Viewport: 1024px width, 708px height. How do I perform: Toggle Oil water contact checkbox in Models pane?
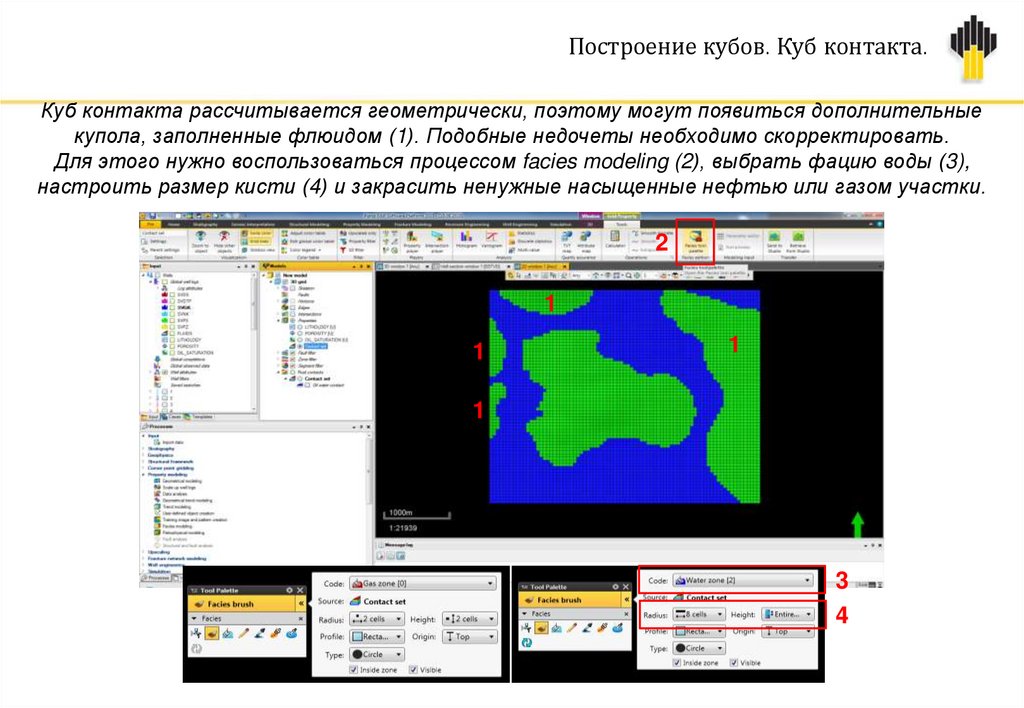[307, 385]
